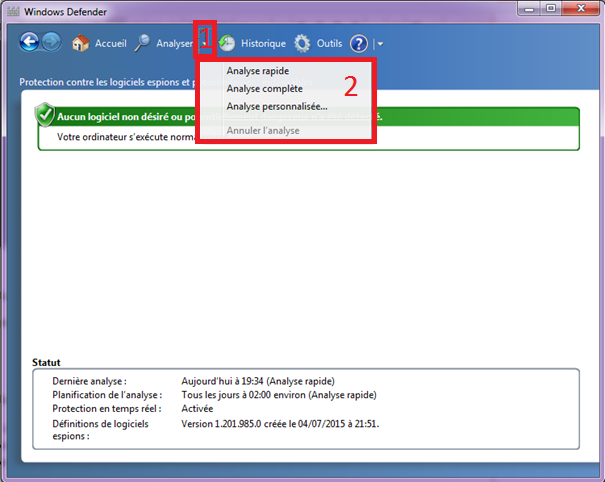Click the Outils gear icon

302,43
